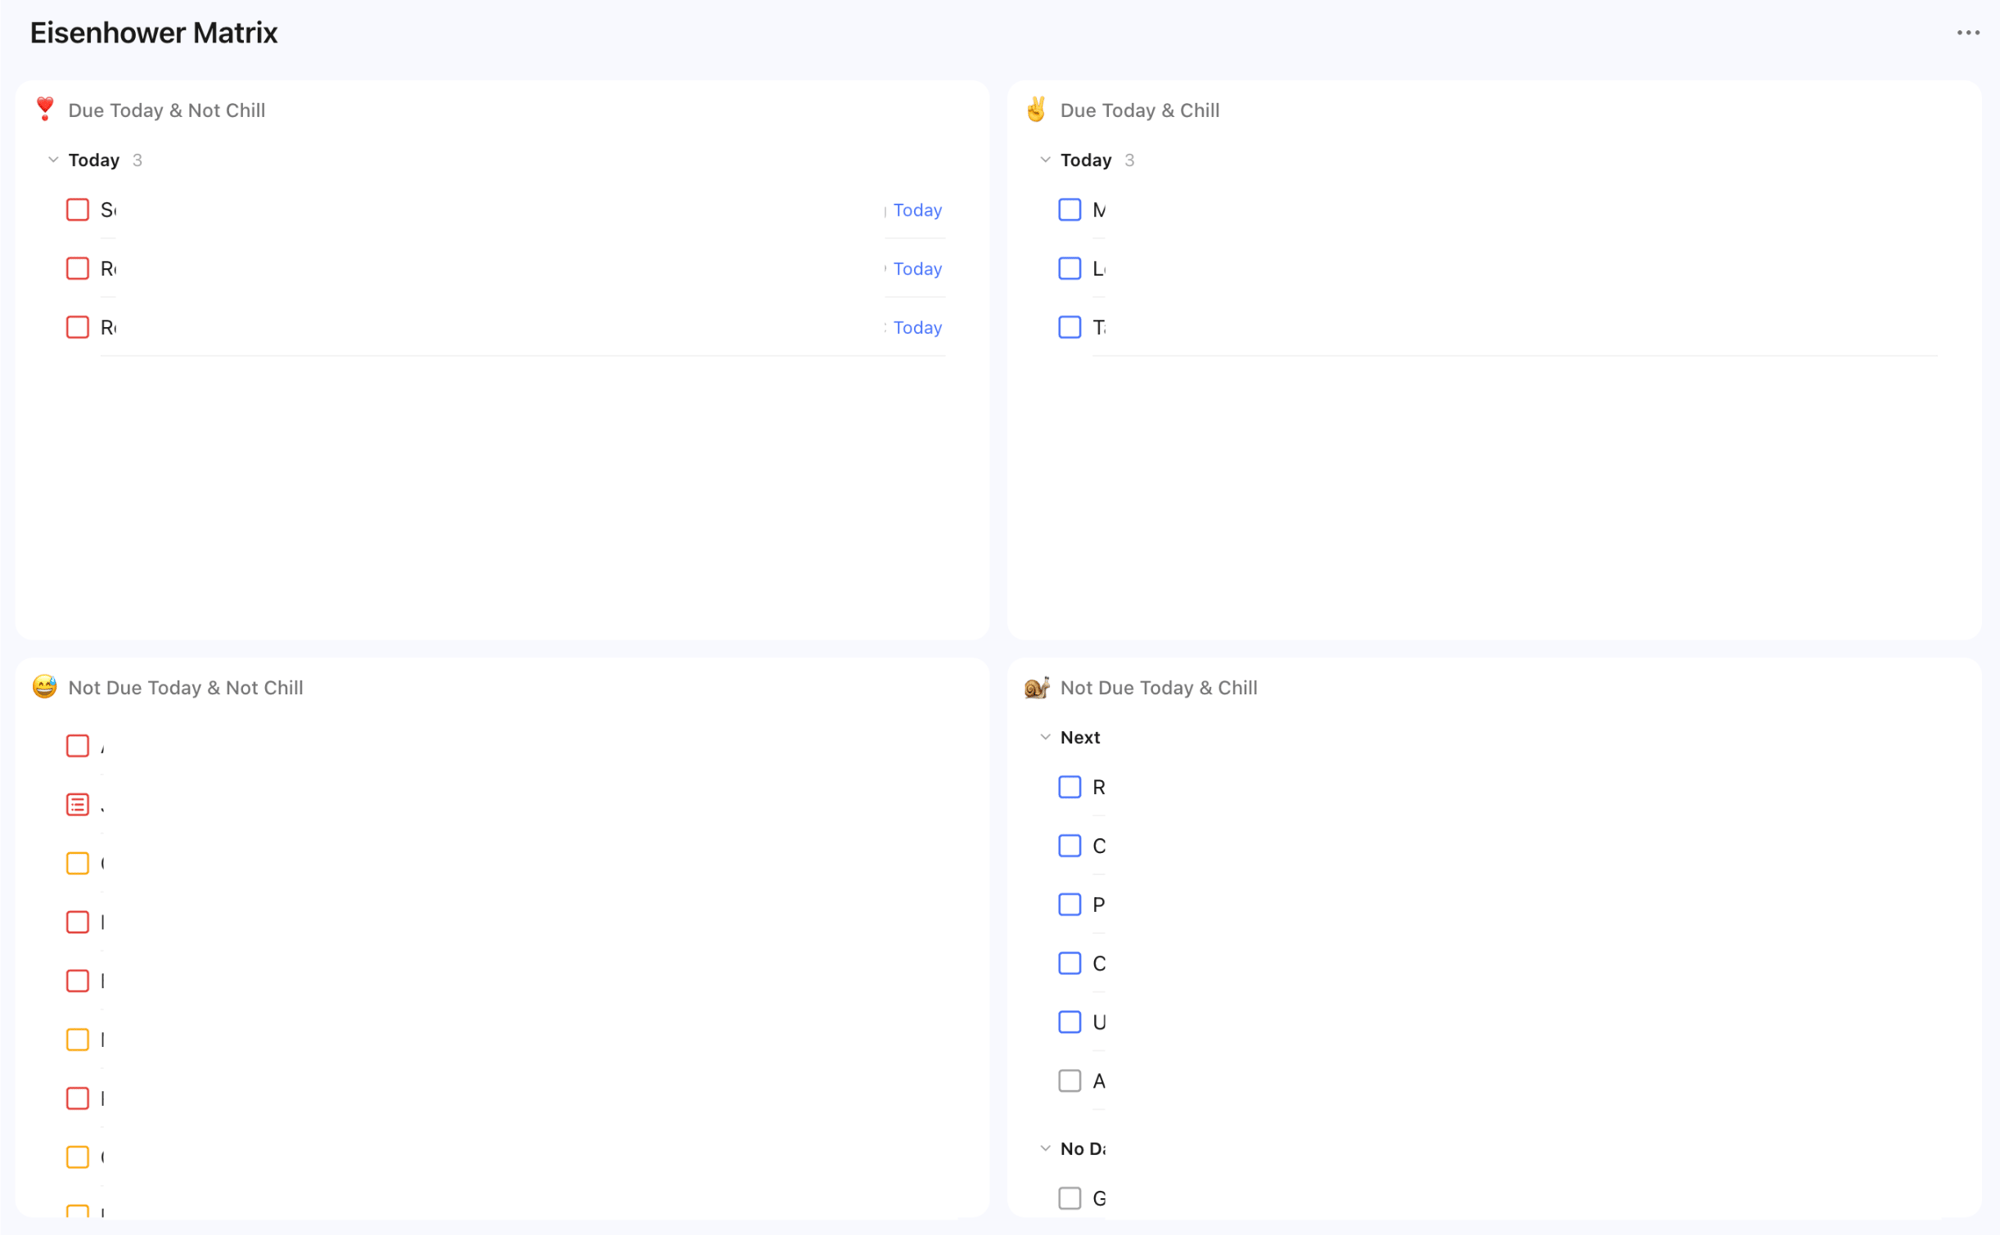Viewport: 2000px width, 1235px height.
Task: Check the gray task starting with G
Action: 1069,1198
